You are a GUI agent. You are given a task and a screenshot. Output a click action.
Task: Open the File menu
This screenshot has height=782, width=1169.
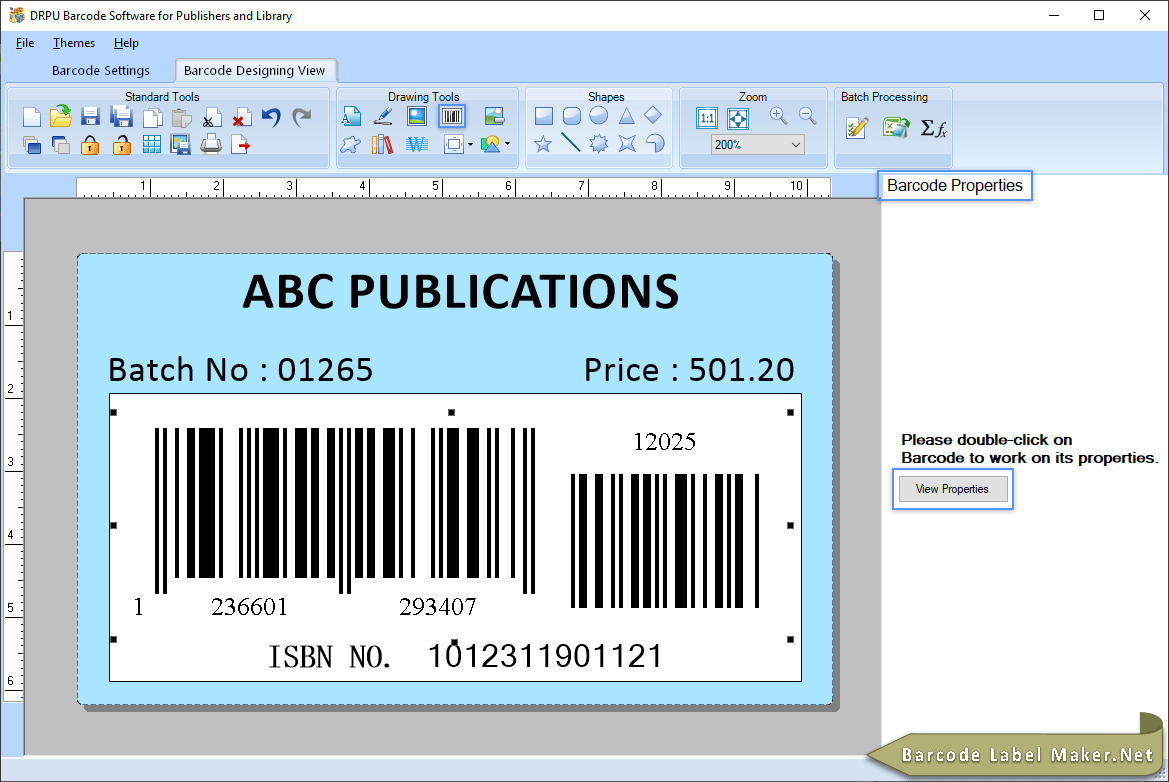click(25, 43)
